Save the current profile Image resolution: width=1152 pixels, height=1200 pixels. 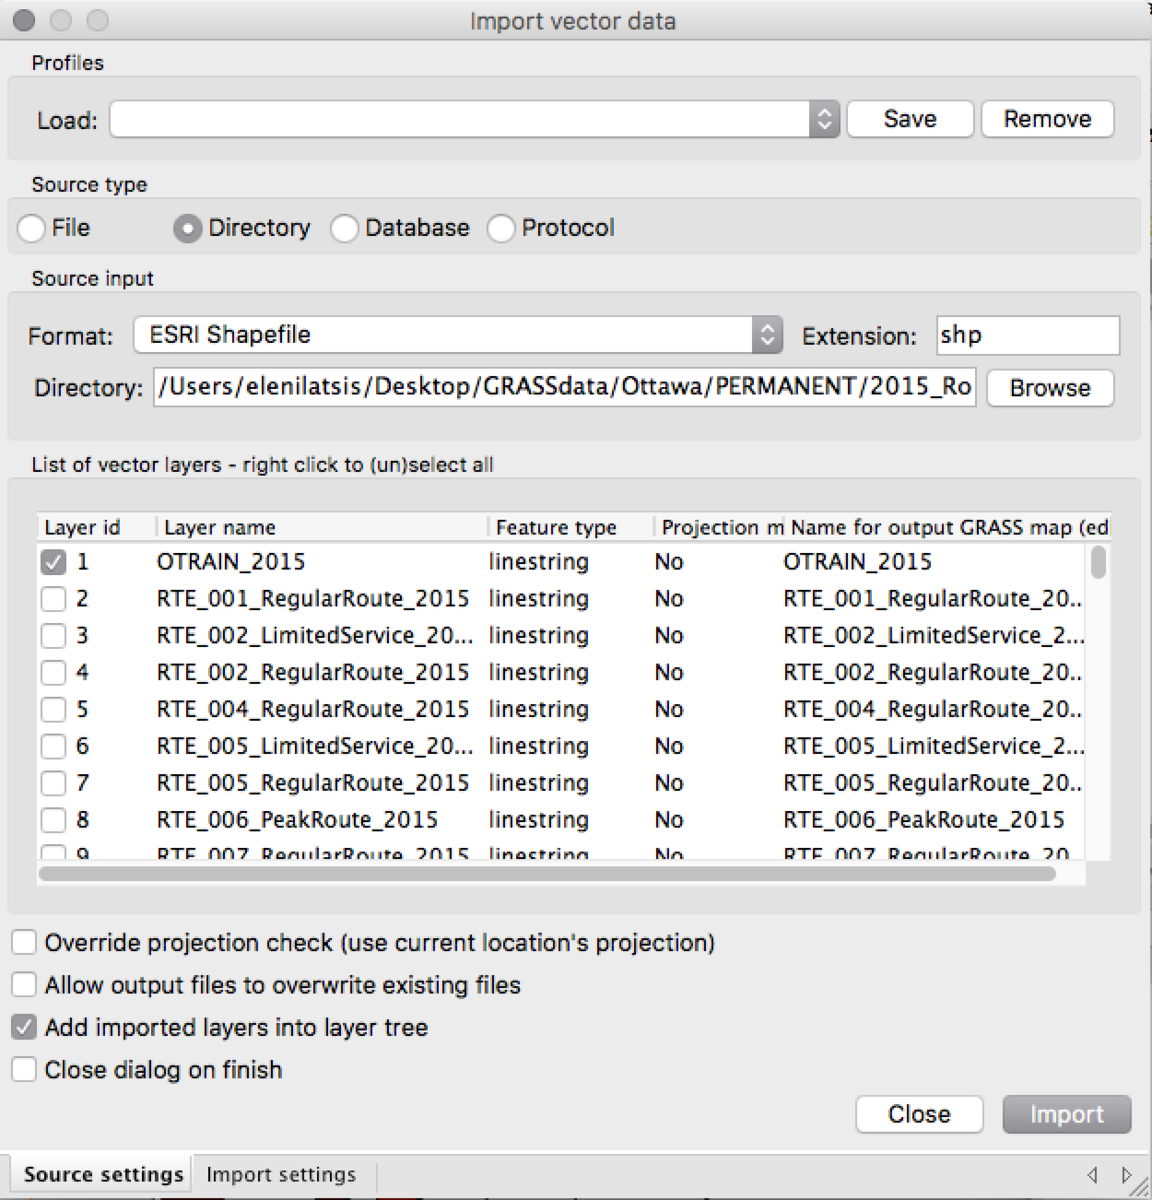(x=908, y=118)
